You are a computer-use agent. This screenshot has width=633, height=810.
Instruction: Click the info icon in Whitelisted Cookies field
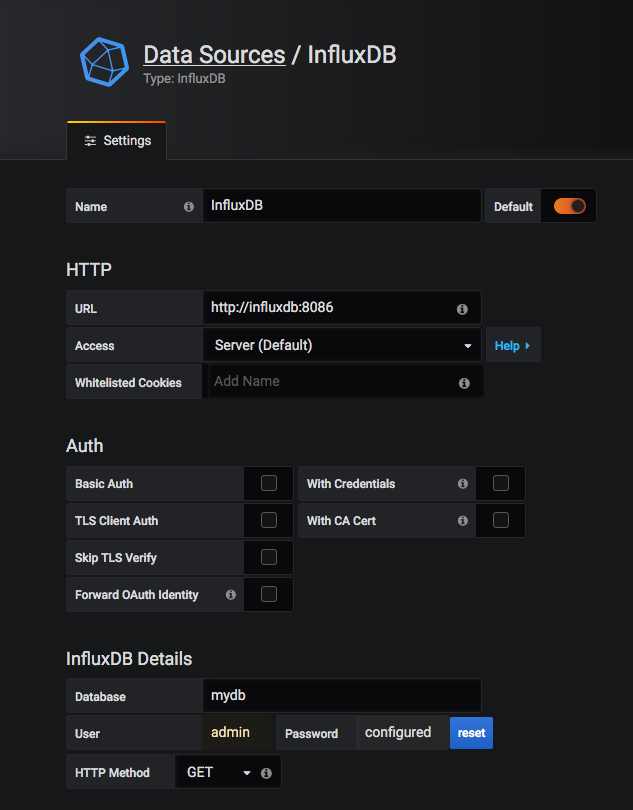point(464,383)
